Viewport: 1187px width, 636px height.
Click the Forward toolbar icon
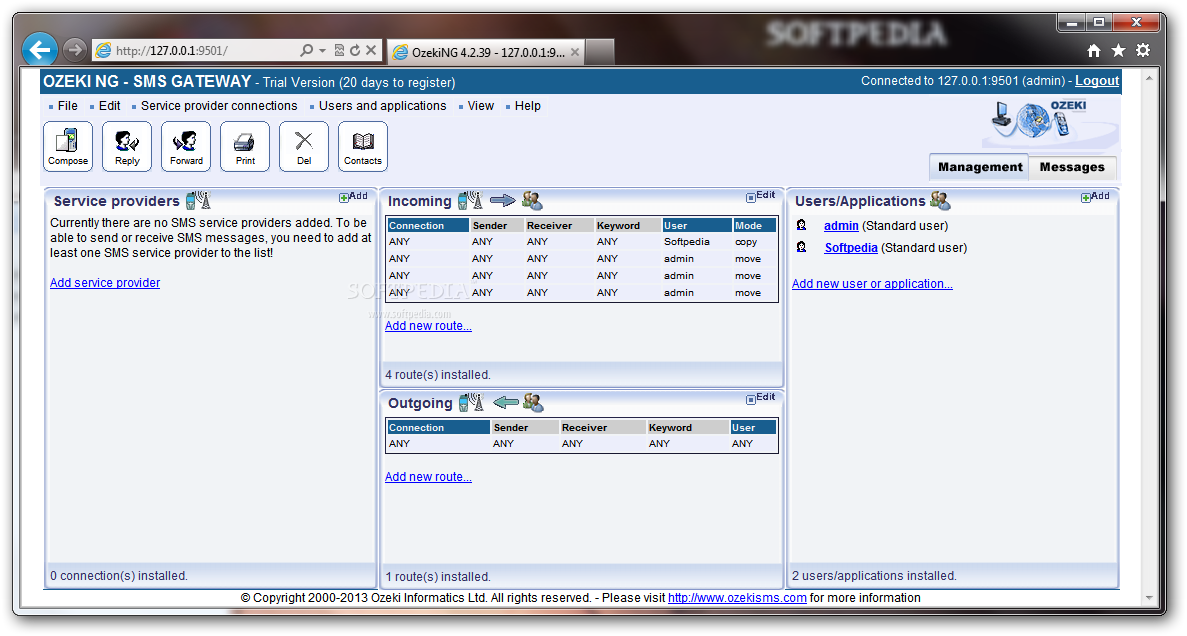186,146
